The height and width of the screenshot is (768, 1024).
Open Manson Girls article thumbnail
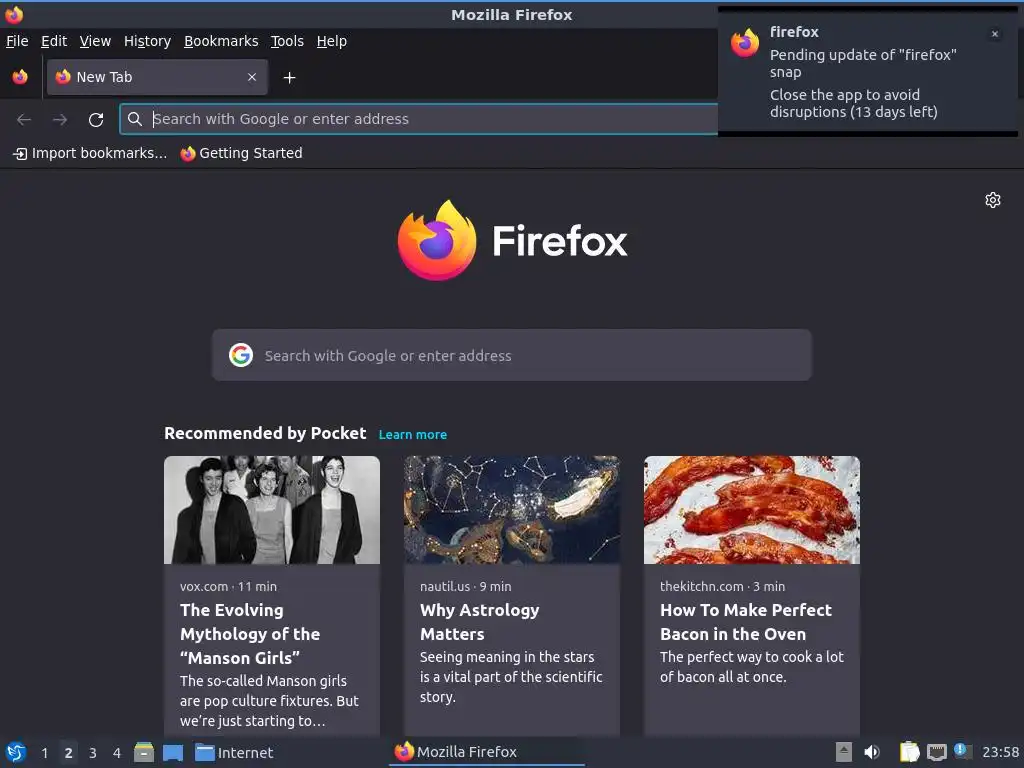pyautogui.click(x=272, y=510)
